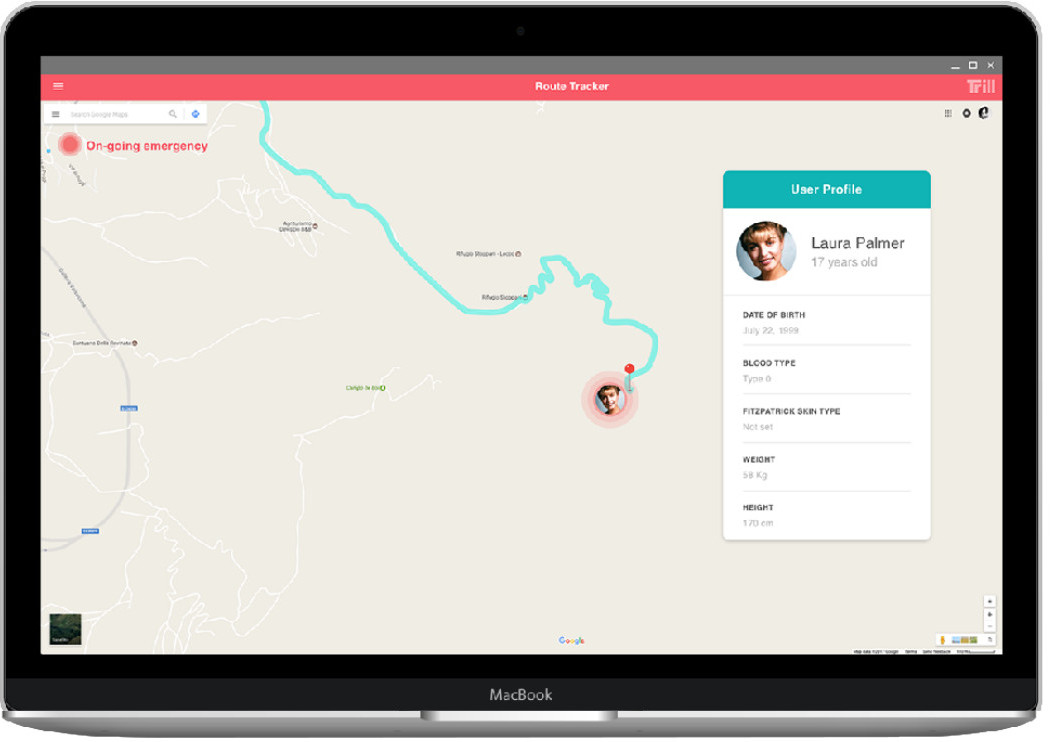1063x742 pixels.
Task: Click the Agriturismo B&B place marker
Action: coord(314,226)
